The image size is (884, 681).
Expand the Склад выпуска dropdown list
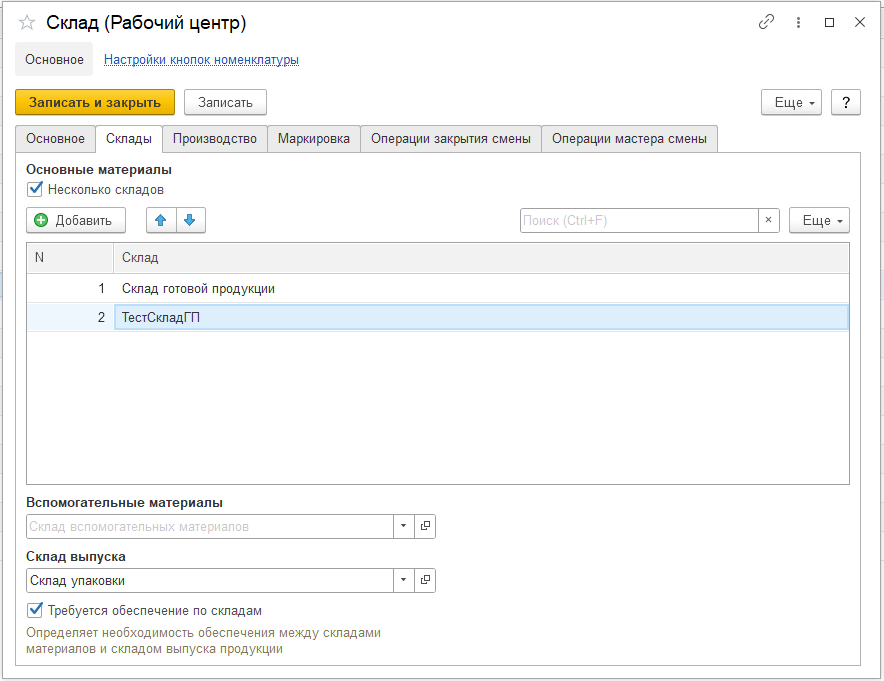(x=404, y=580)
